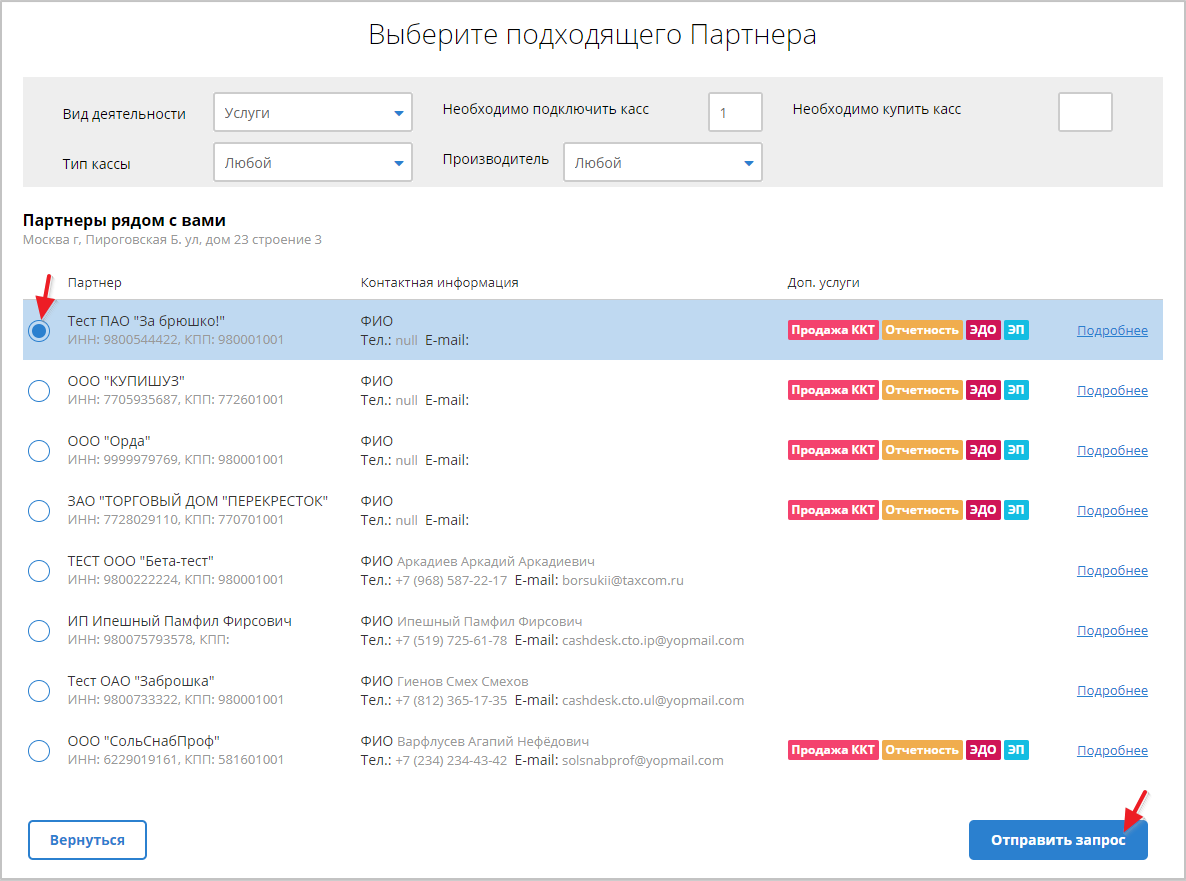Click 'Продажа ККТ' badge for ООО "СольСнабПроф"
1186x881 pixels.
tap(833, 750)
